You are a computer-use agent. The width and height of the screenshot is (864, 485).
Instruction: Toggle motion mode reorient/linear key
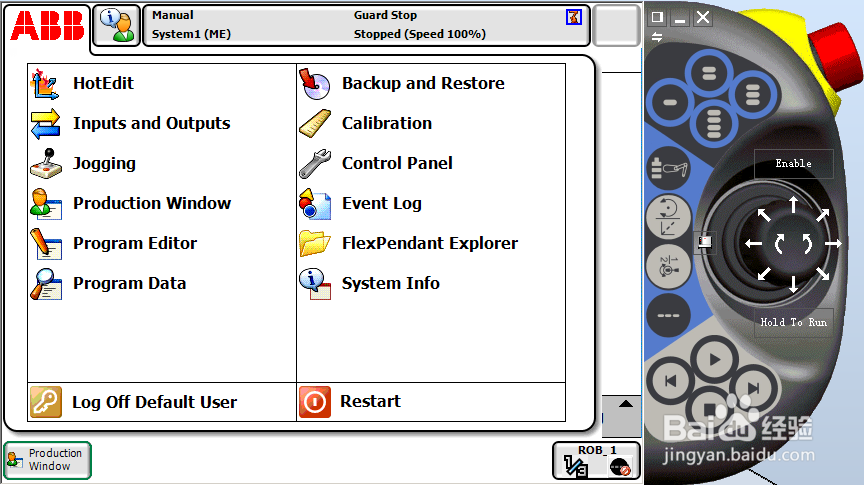pos(668,217)
